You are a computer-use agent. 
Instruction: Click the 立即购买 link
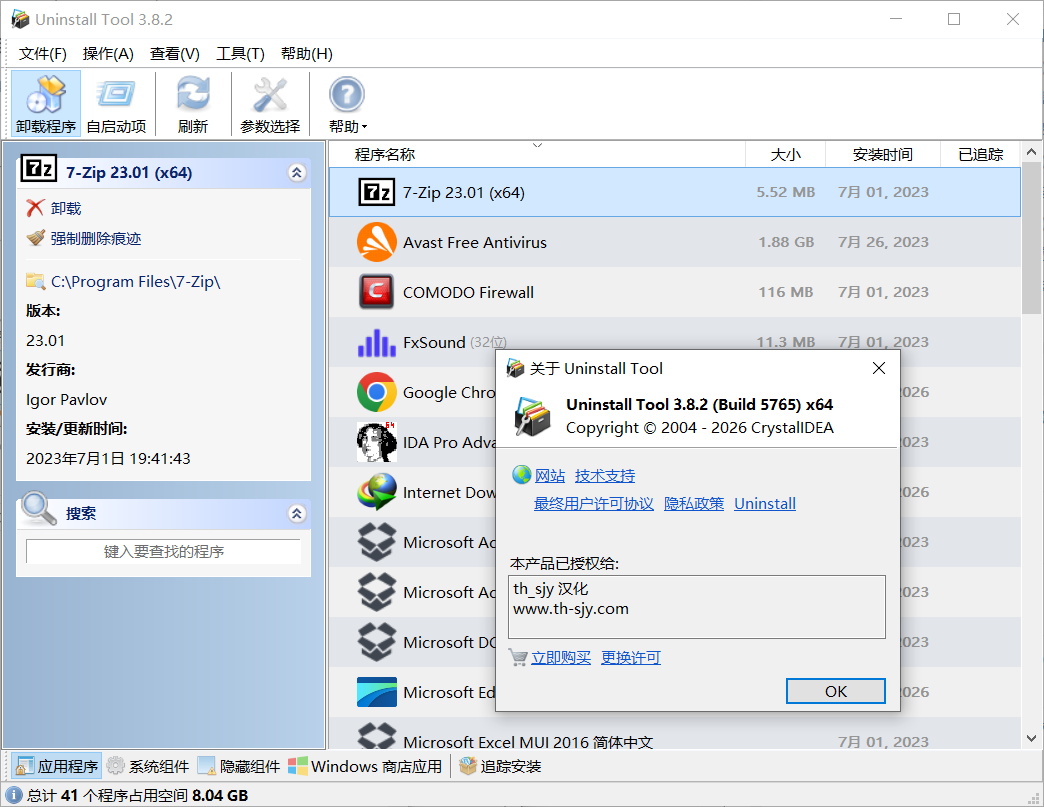[x=561, y=657]
